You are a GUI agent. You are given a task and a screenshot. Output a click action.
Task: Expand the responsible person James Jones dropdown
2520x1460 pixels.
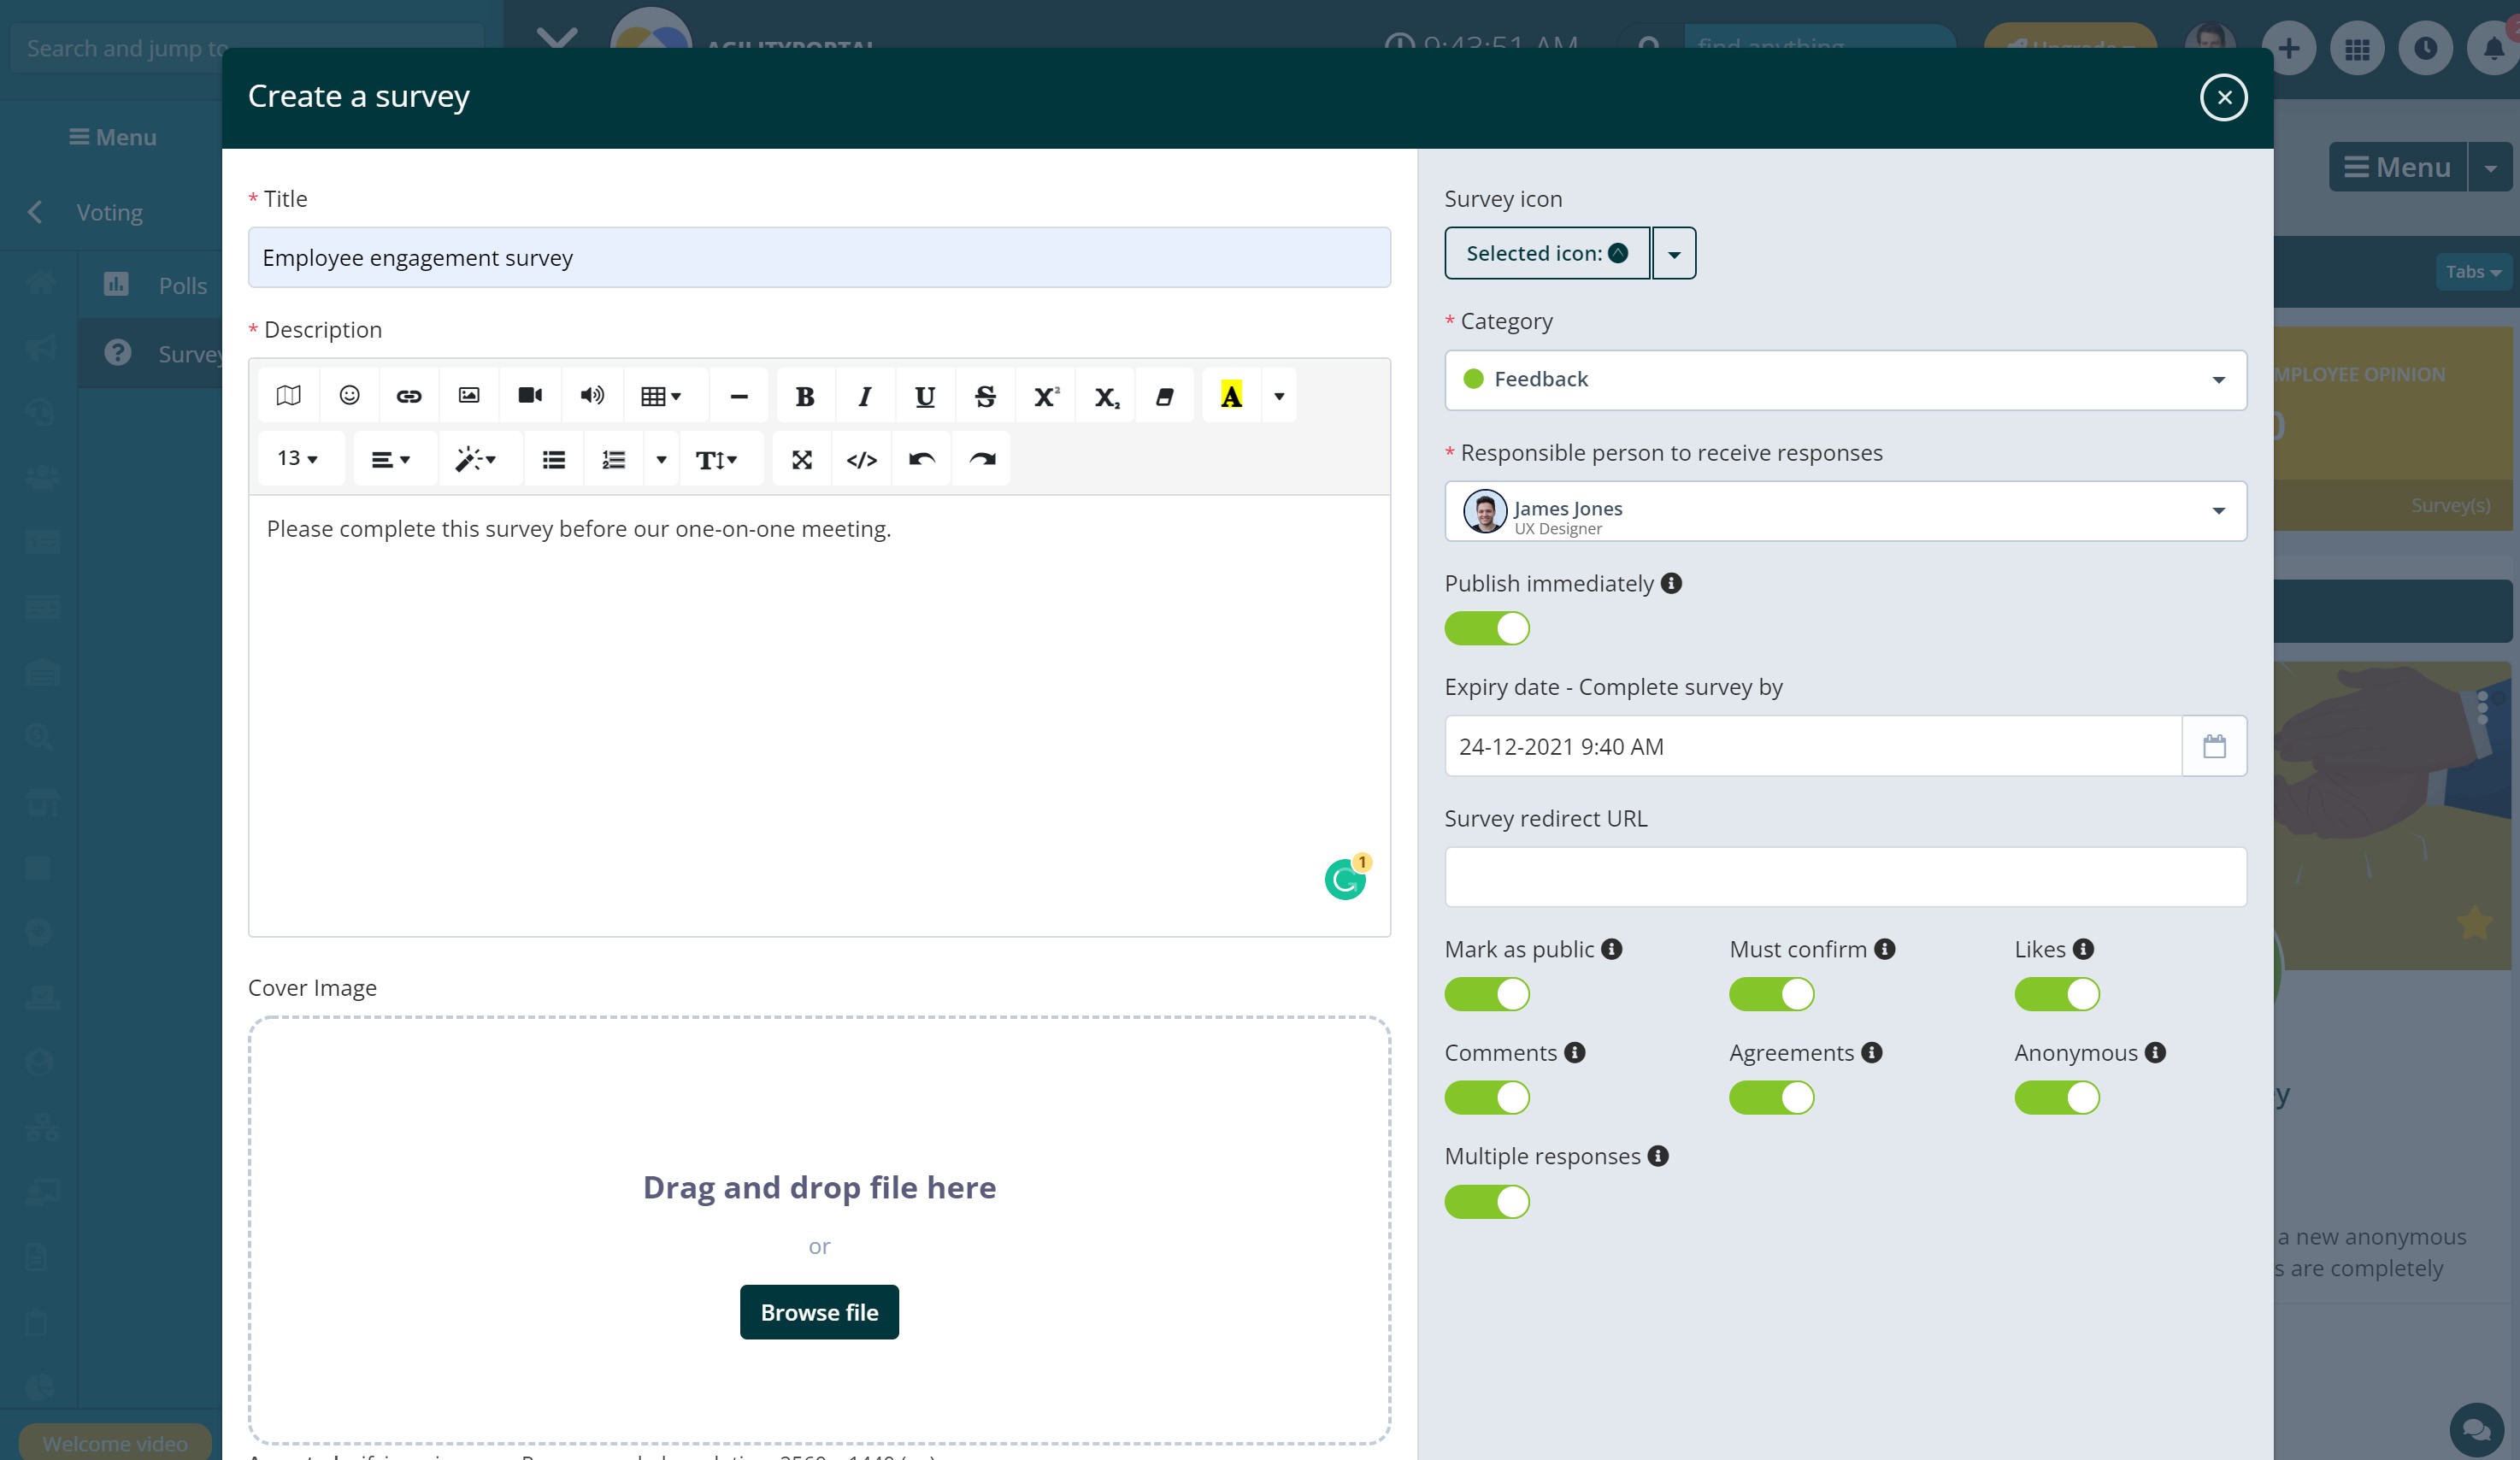(x=1844, y=512)
